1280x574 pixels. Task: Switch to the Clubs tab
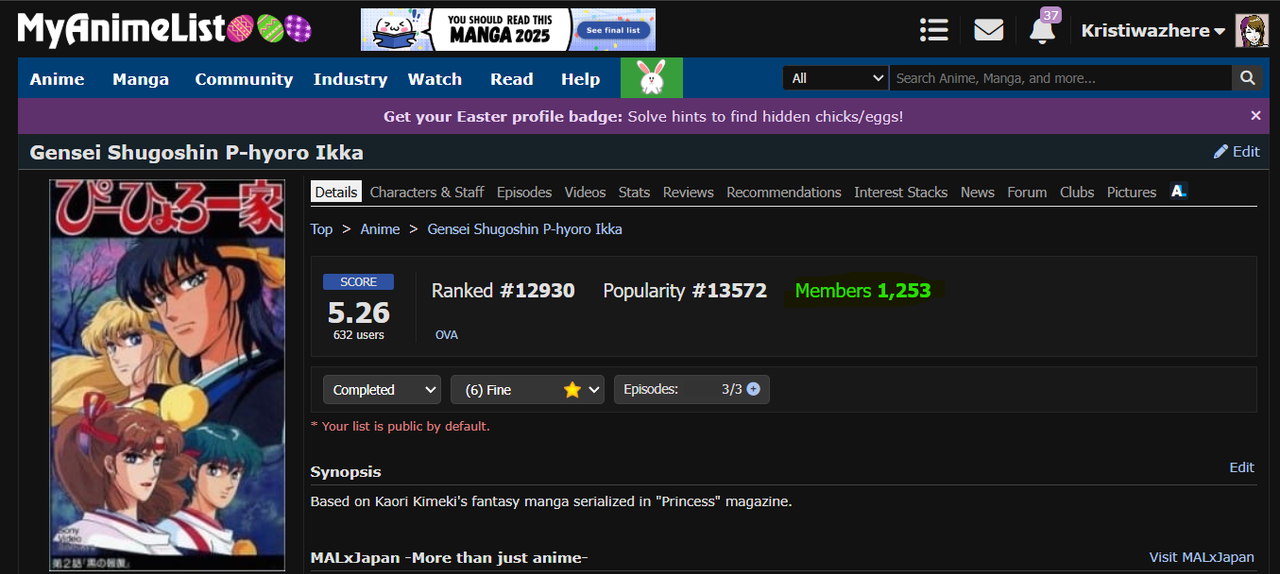pos(1077,192)
